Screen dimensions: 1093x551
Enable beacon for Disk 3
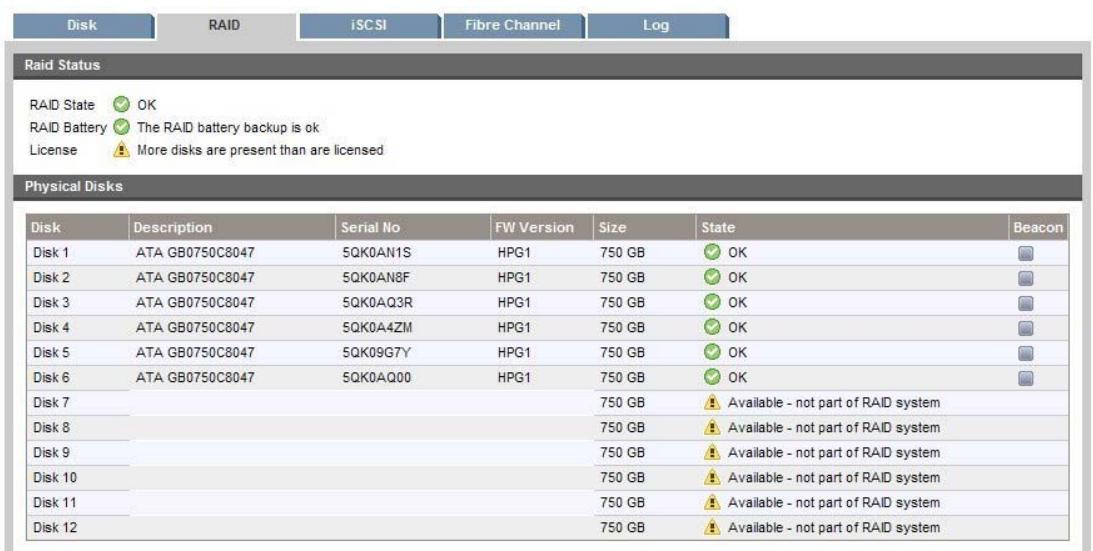(1025, 303)
